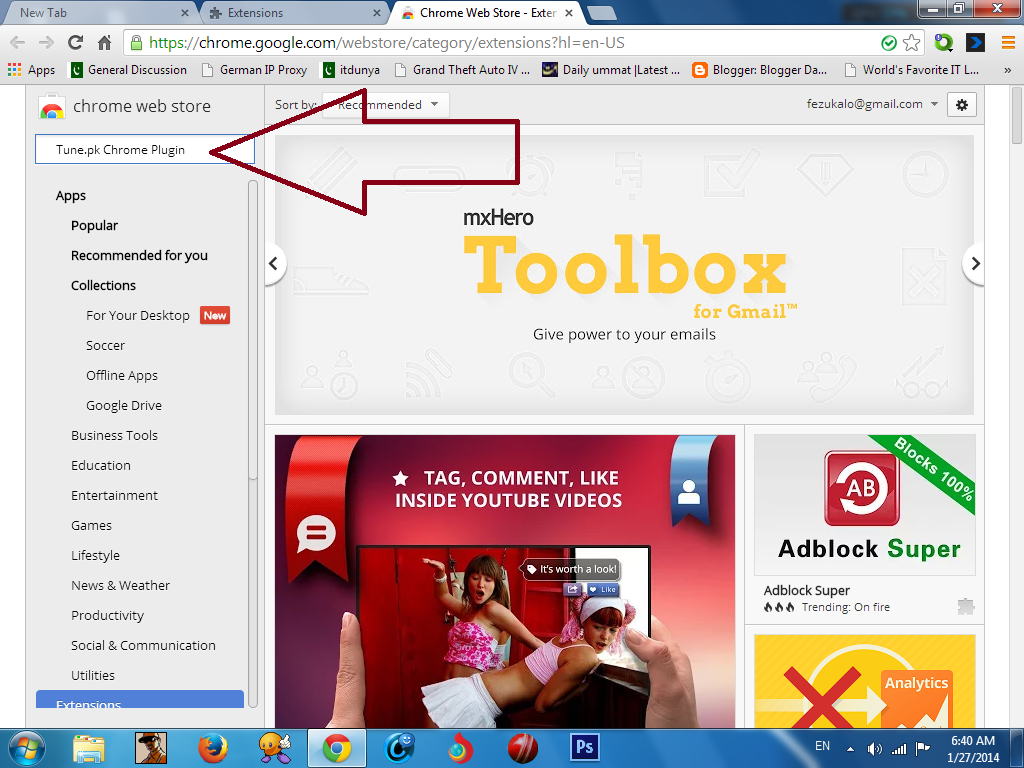The image size is (1024, 768).
Task: Open the green search extension icon in toolbar
Action: 944,43
